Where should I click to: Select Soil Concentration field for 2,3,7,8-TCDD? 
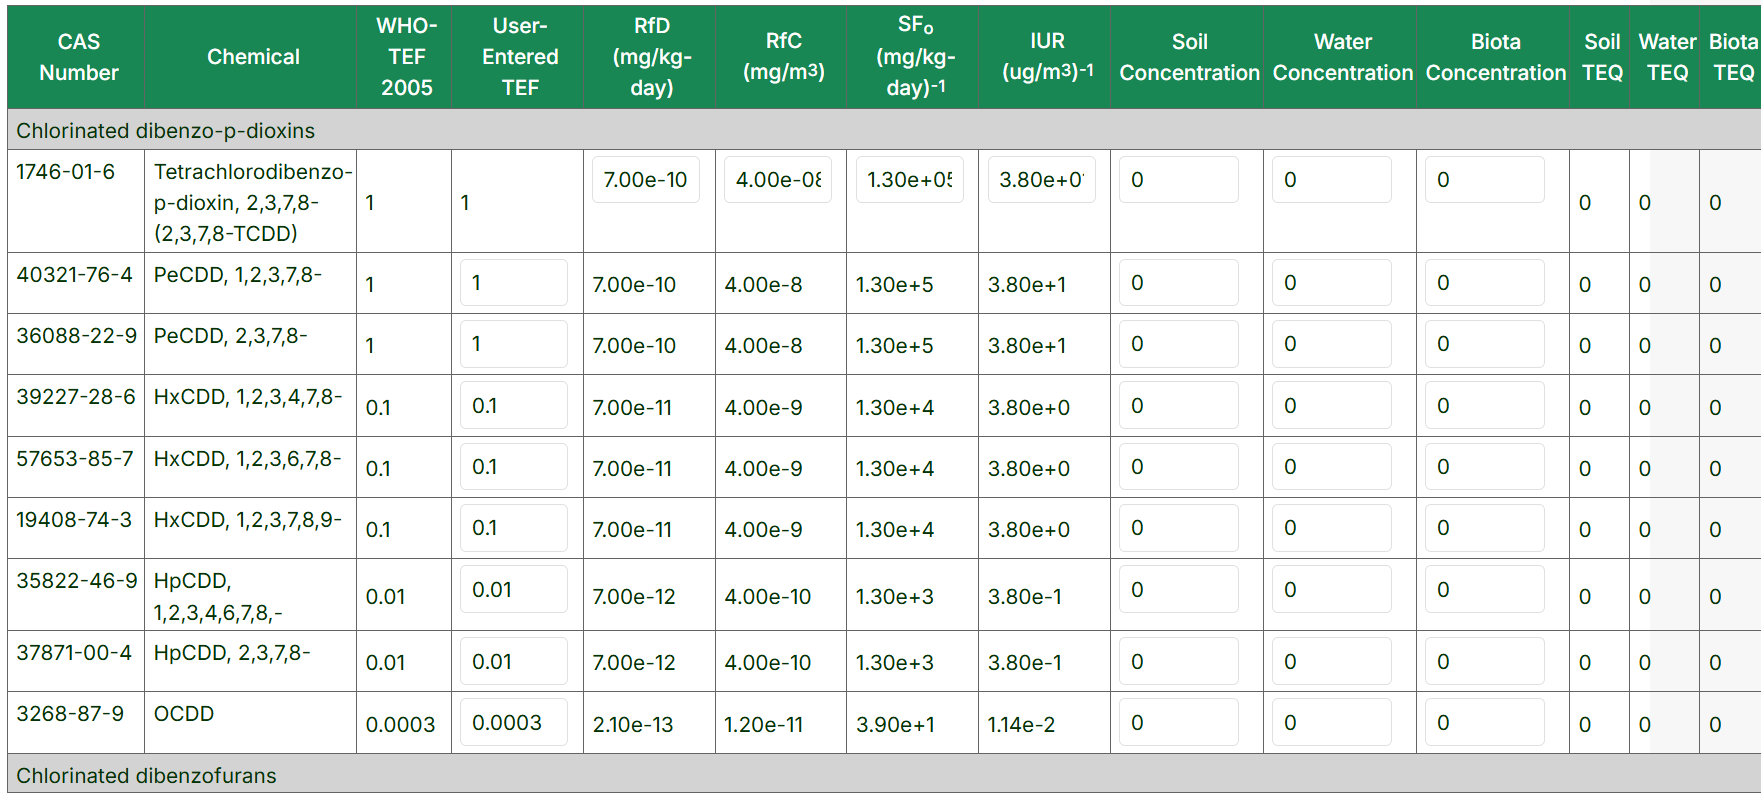(x=1178, y=180)
